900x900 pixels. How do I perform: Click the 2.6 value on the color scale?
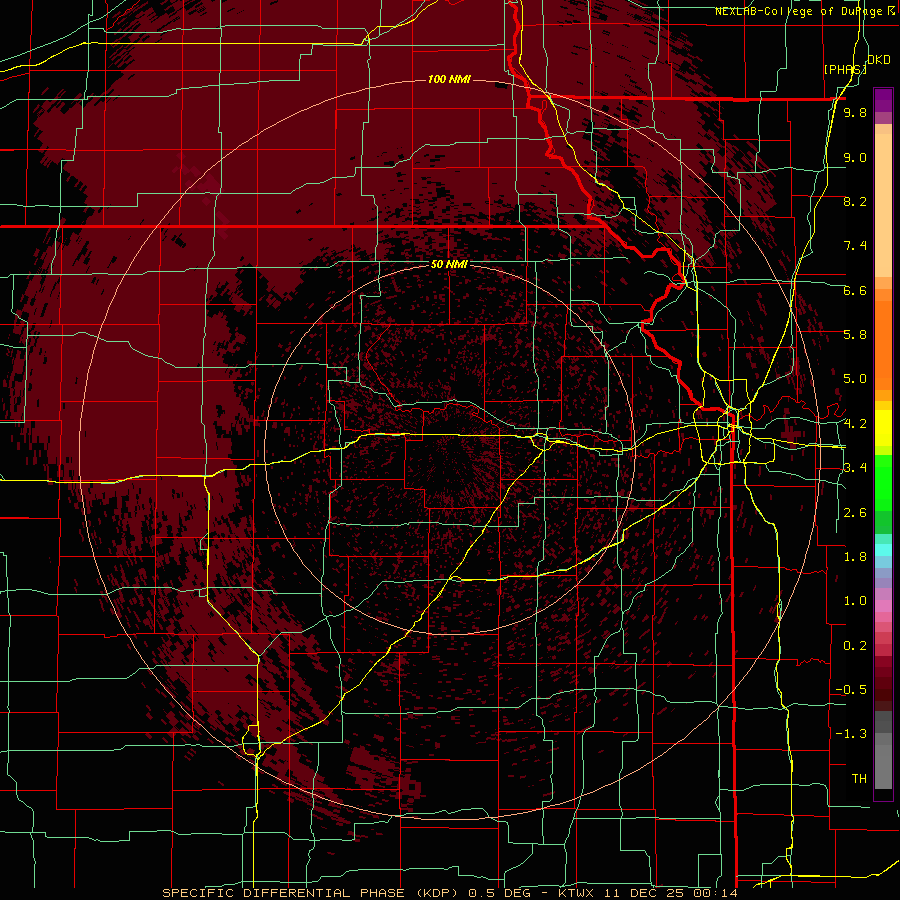855,513
